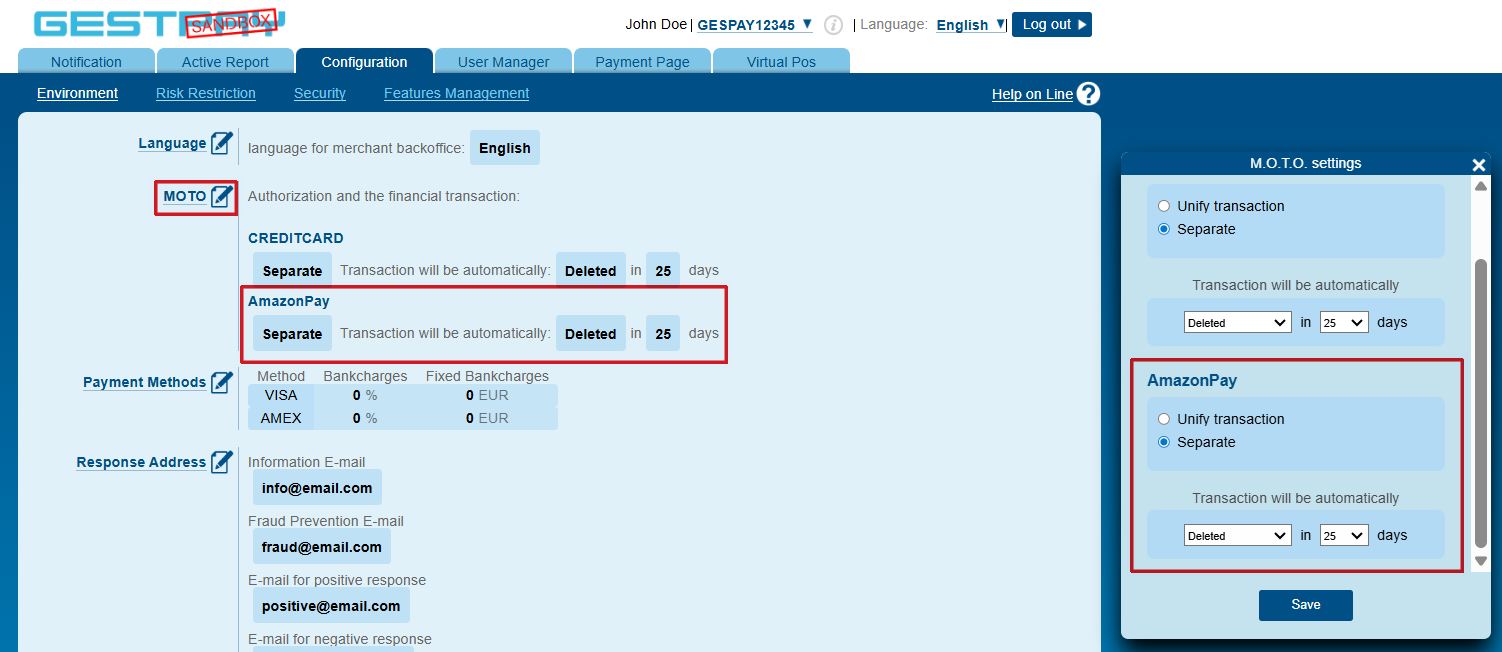This screenshot has width=1502, height=652.
Task: Select Separate option under AmazonPay
Action: pyautogui.click(x=1163, y=442)
